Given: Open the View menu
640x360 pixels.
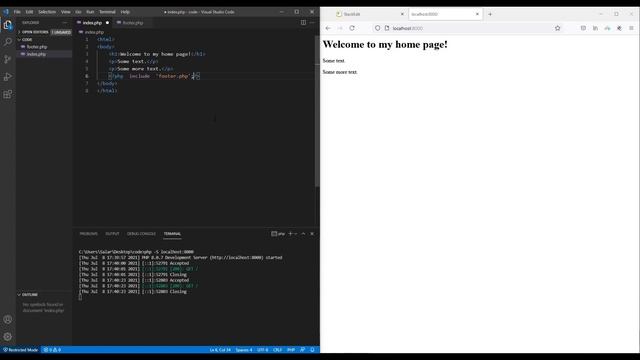Looking at the screenshot, I should coord(65,12).
